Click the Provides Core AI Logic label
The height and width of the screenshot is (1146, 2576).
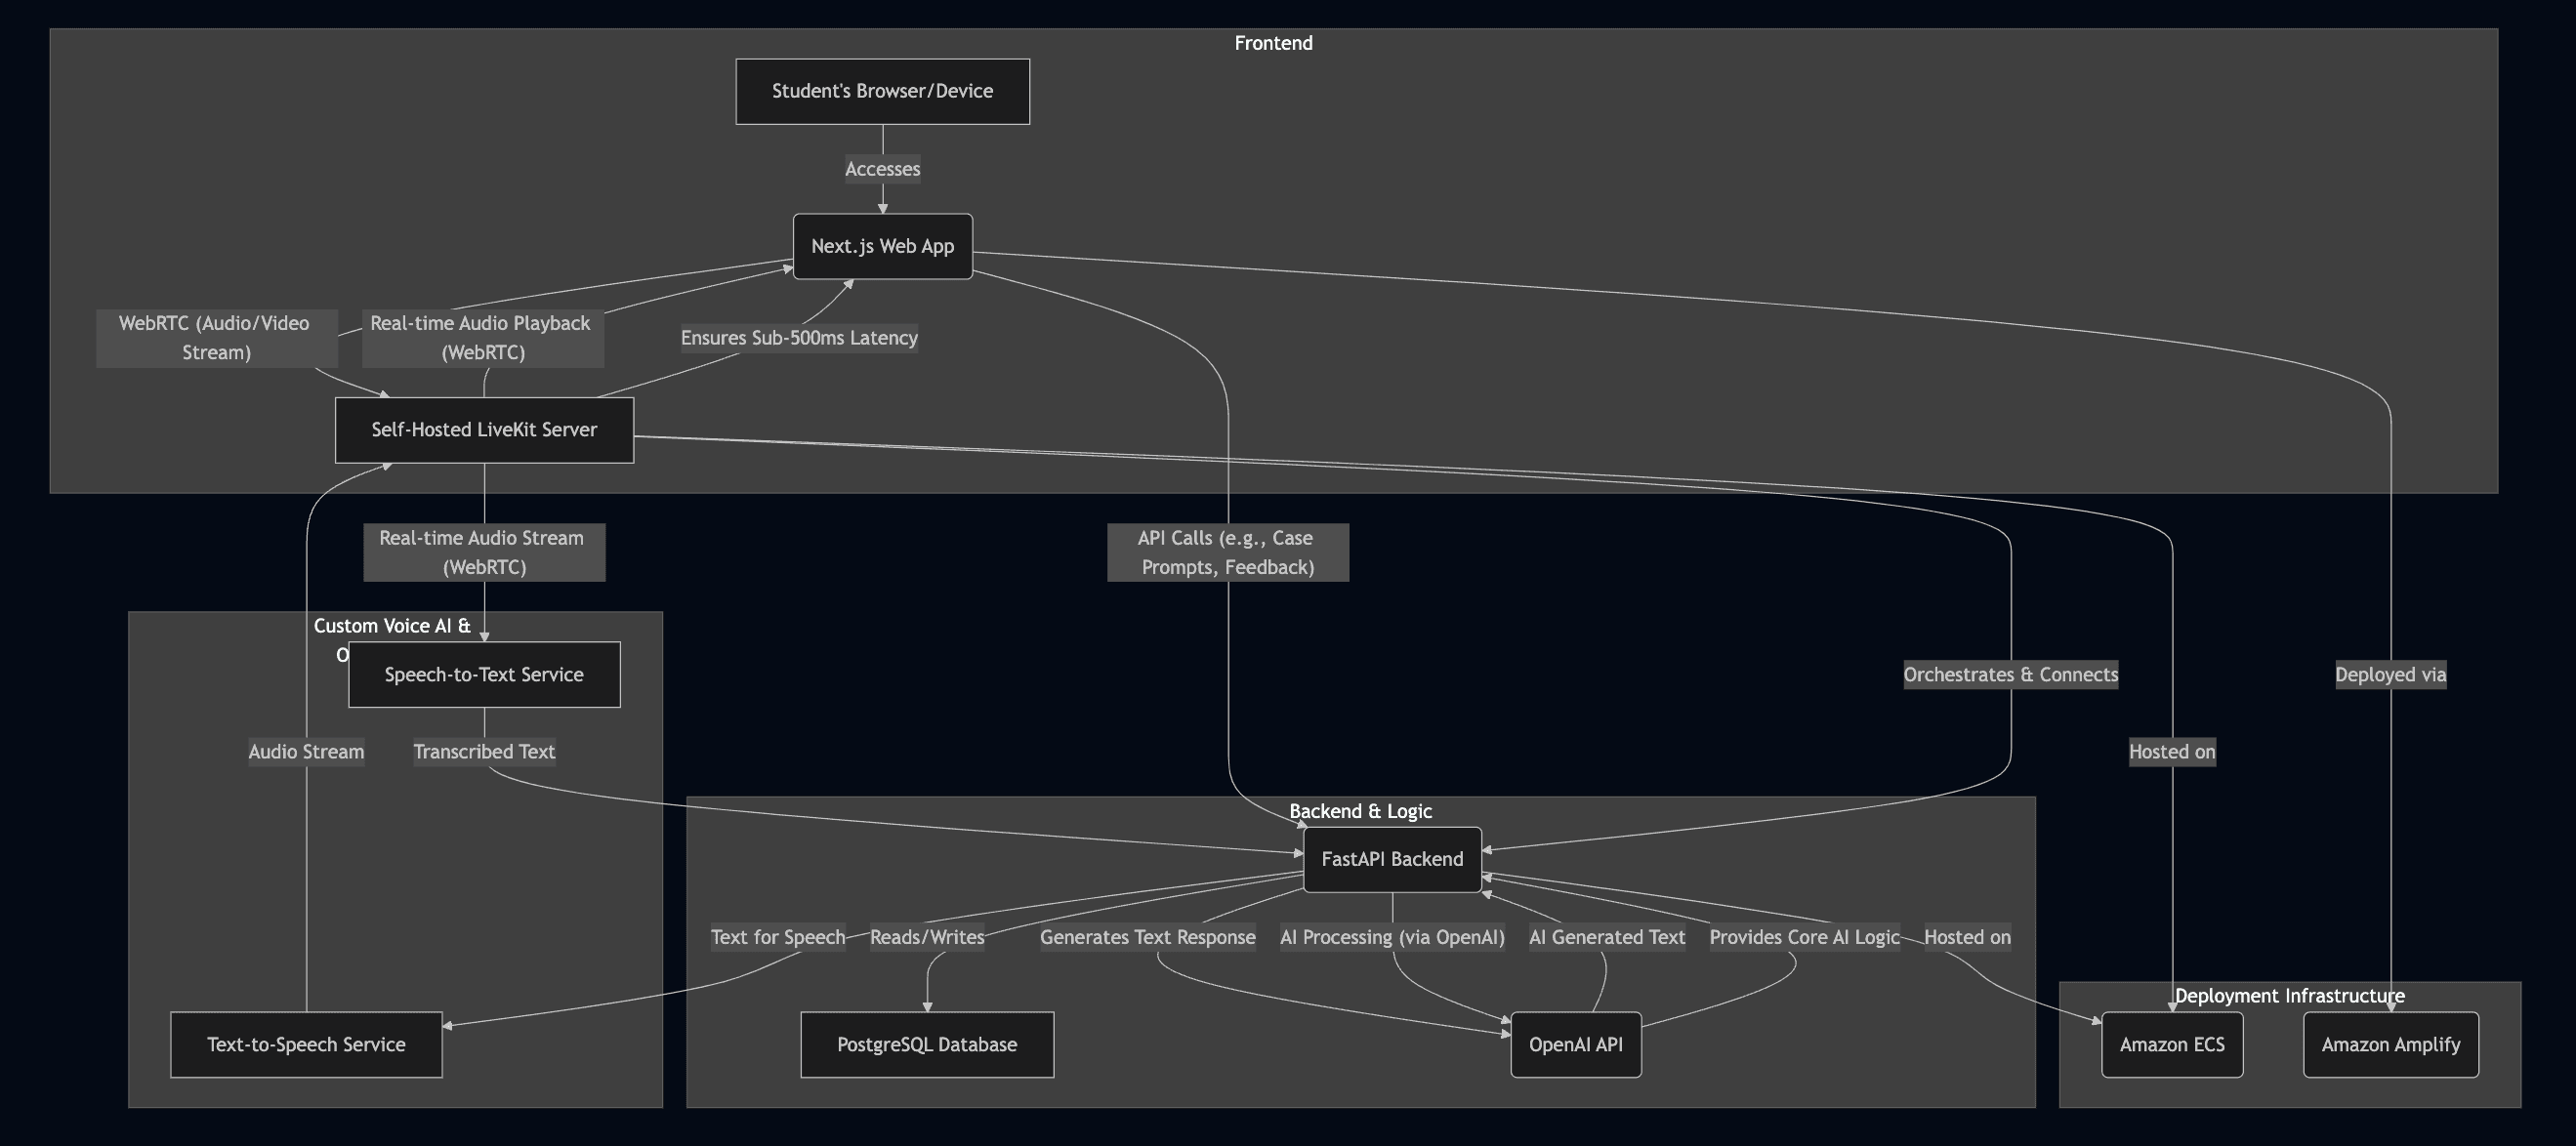point(1804,938)
